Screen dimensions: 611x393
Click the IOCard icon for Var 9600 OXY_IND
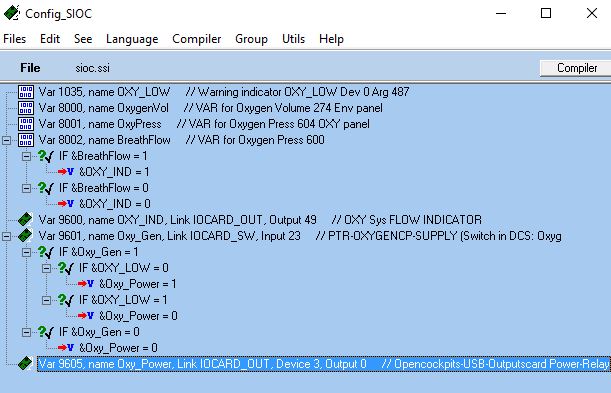pyautogui.click(x=25, y=220)
